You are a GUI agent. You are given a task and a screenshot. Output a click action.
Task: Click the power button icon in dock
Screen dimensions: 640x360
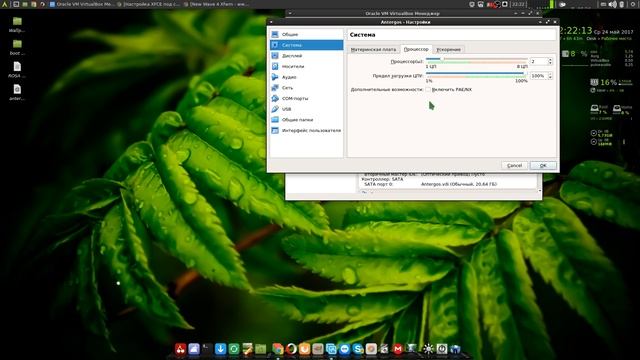[442, 349]
